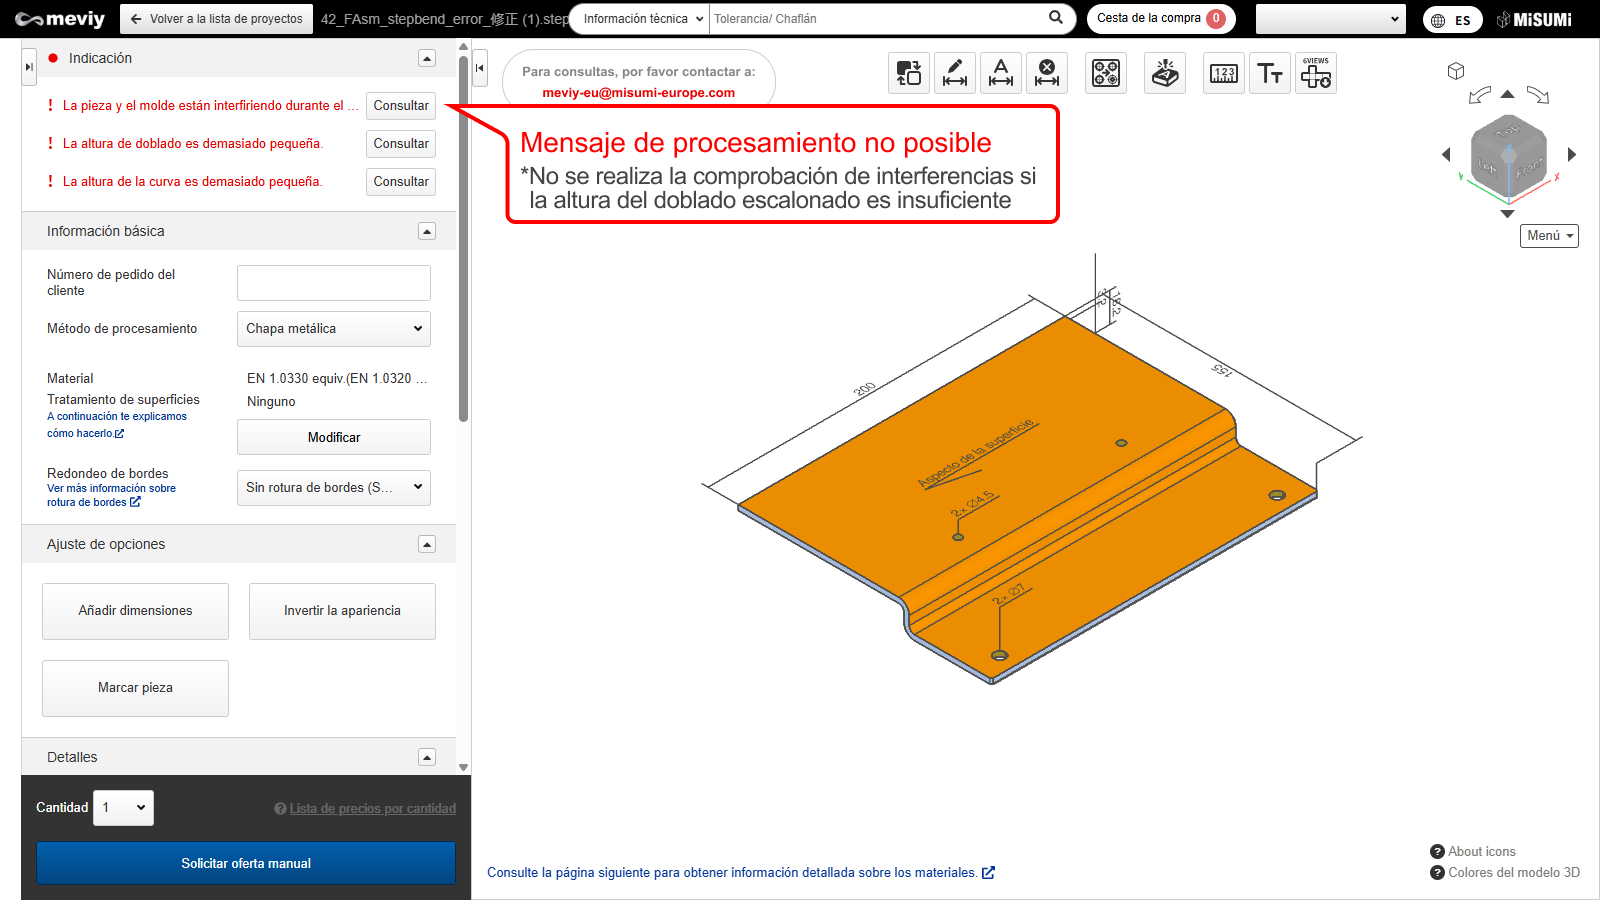Click the 6VIEWS download icon
This screenshot has width=1600, height=900.
[x=1315, y=73]
